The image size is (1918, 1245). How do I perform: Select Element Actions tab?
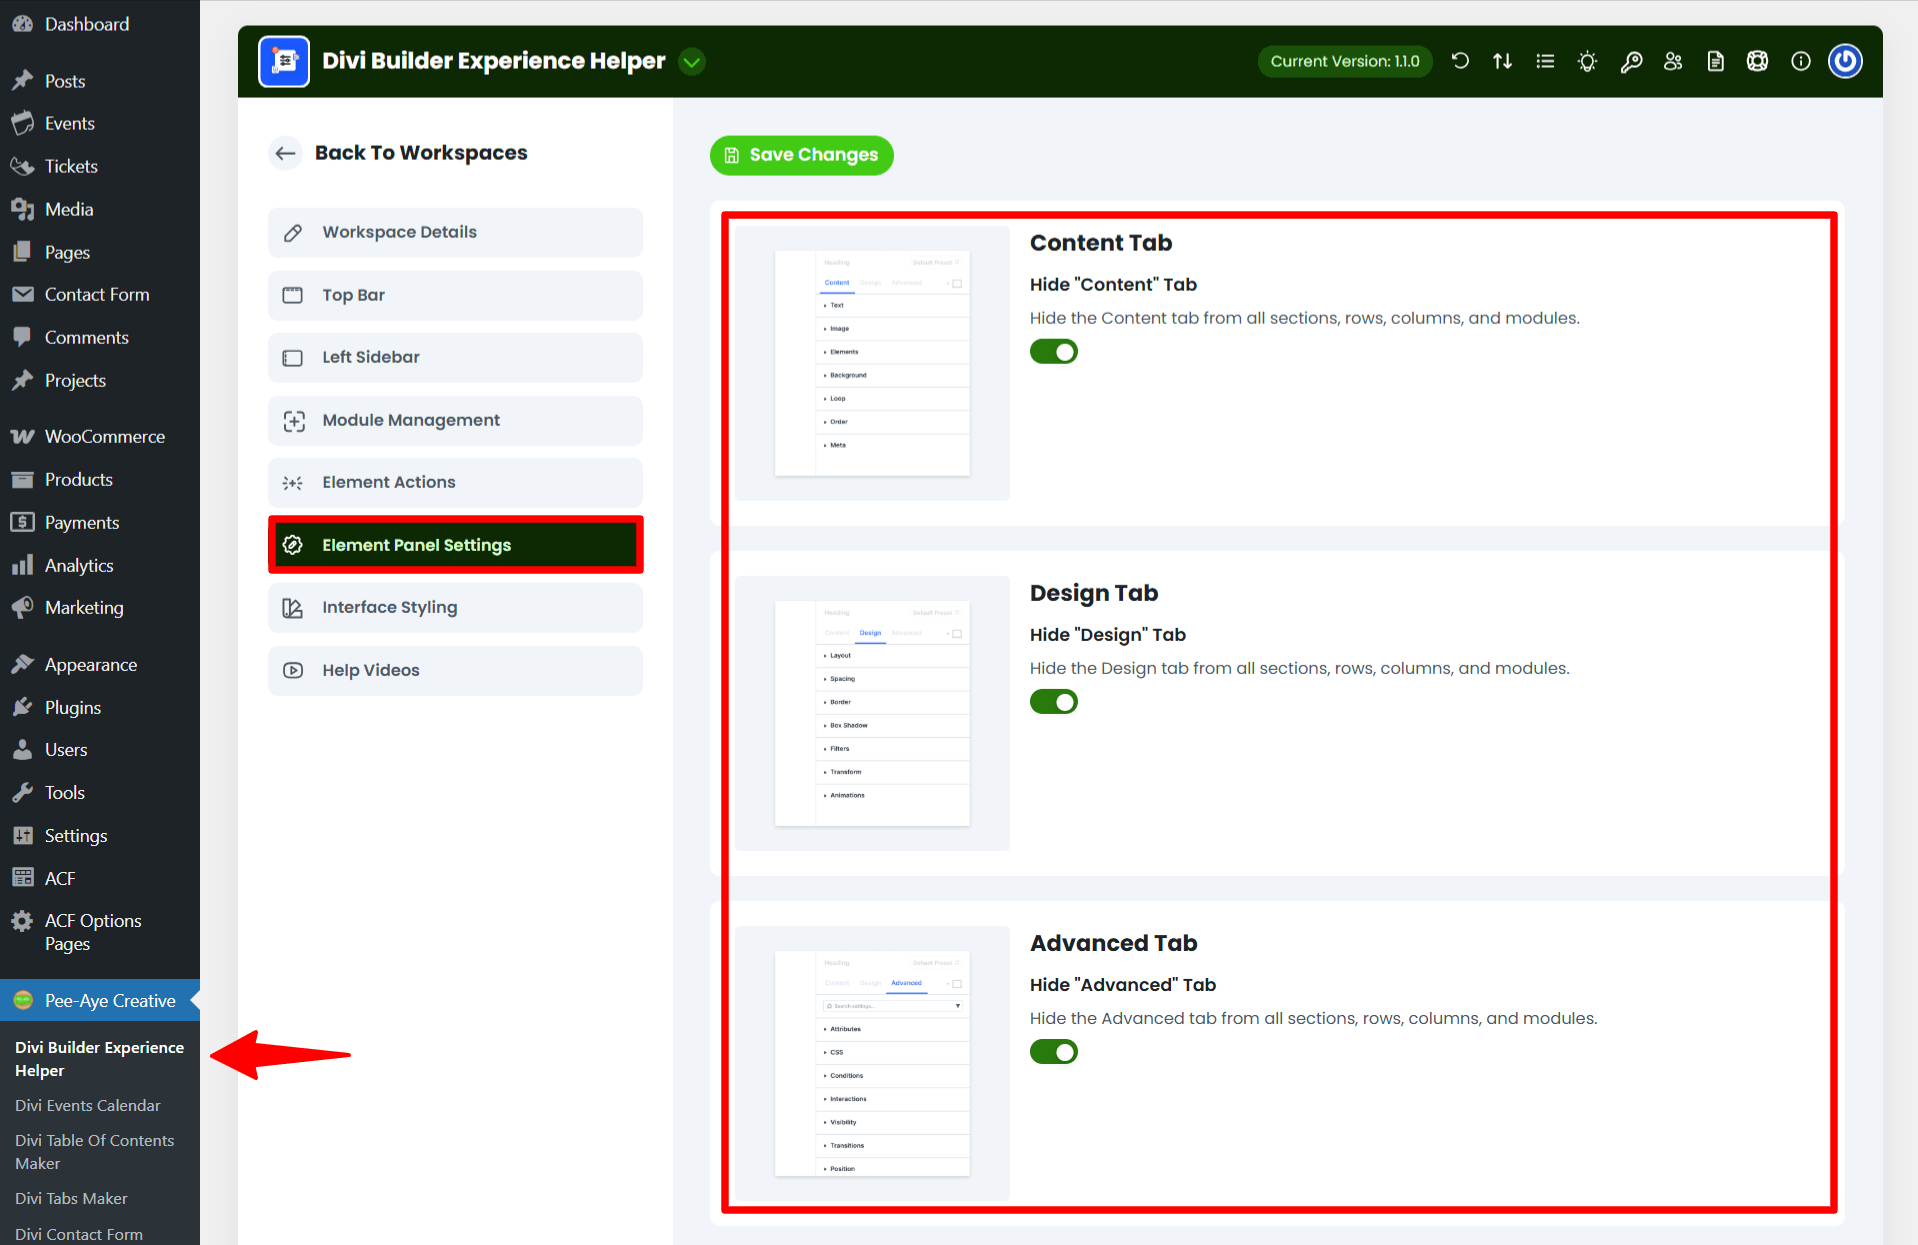[x=455, y=482]
